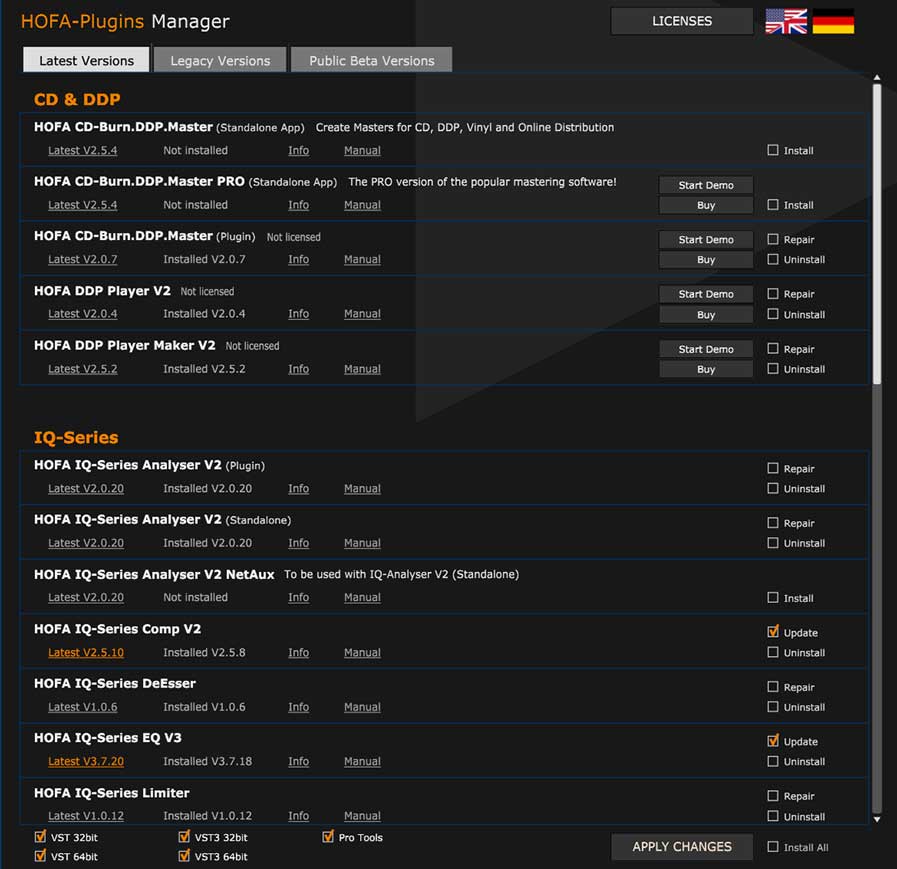Screen dimensions: 897x869
Task: Switch language to German flag
Action: tap(833, 21)
